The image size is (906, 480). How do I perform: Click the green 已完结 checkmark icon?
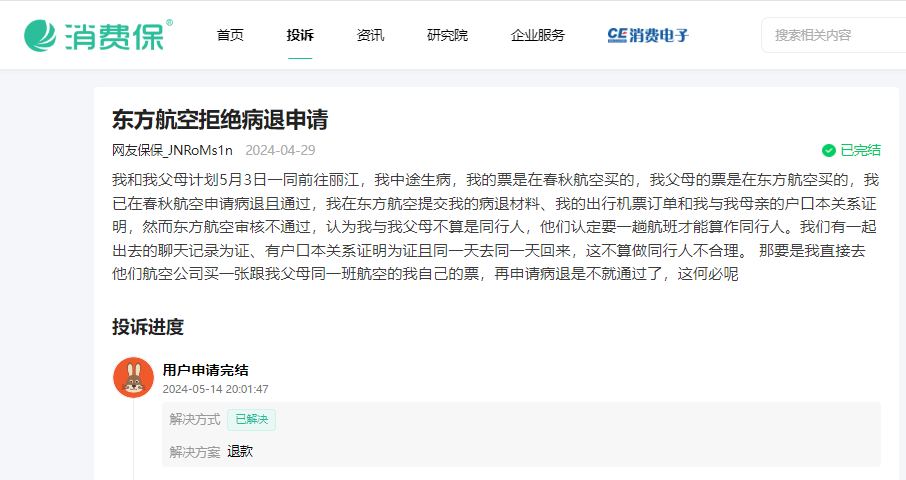[x=829, y=151]
